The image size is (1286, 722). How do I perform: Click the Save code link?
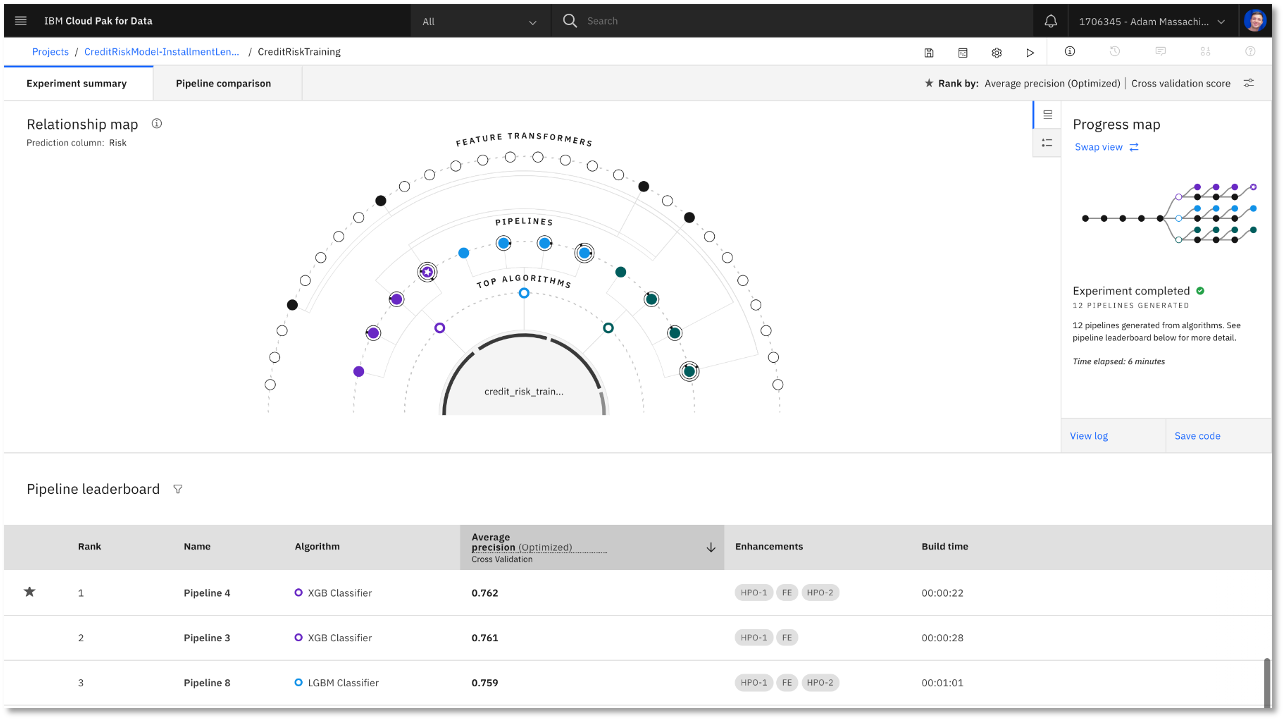[1197, 436]
